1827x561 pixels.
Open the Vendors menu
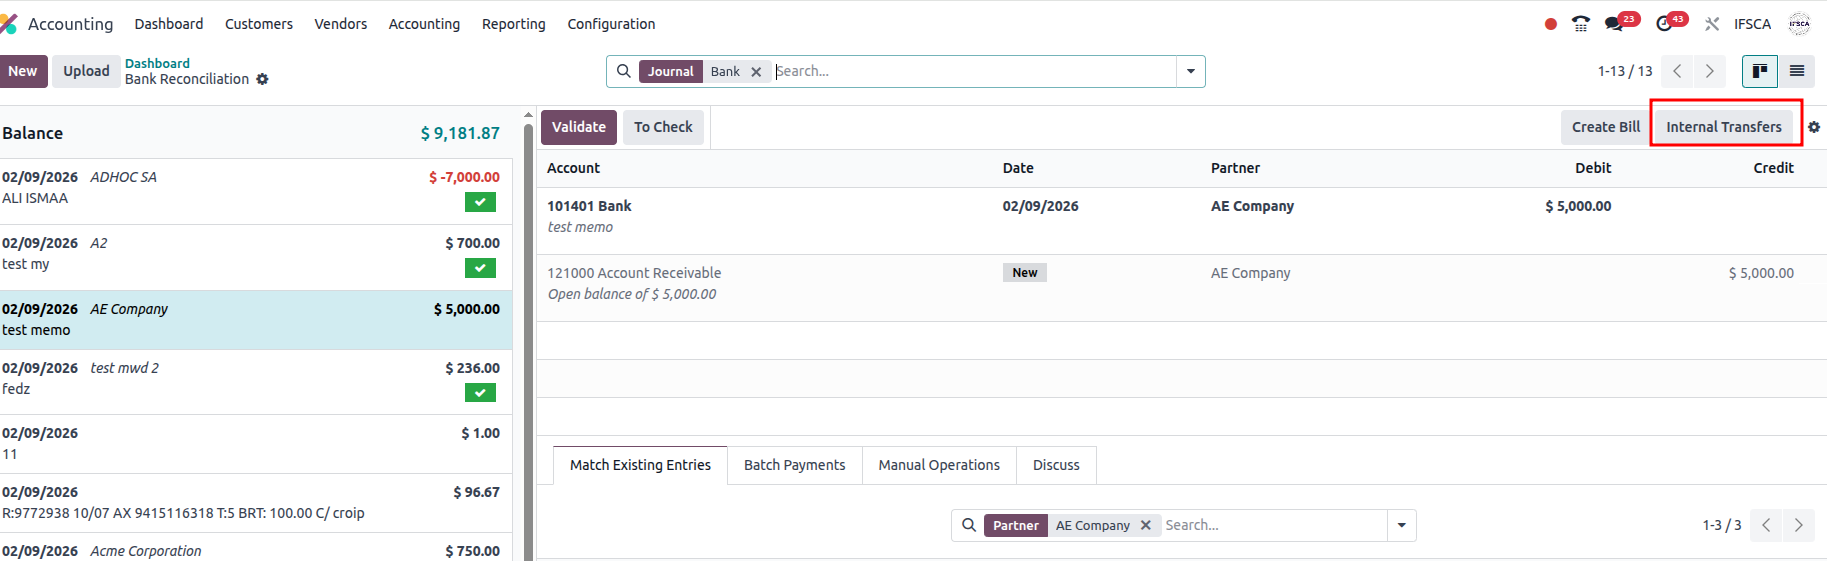click(341, 24)
